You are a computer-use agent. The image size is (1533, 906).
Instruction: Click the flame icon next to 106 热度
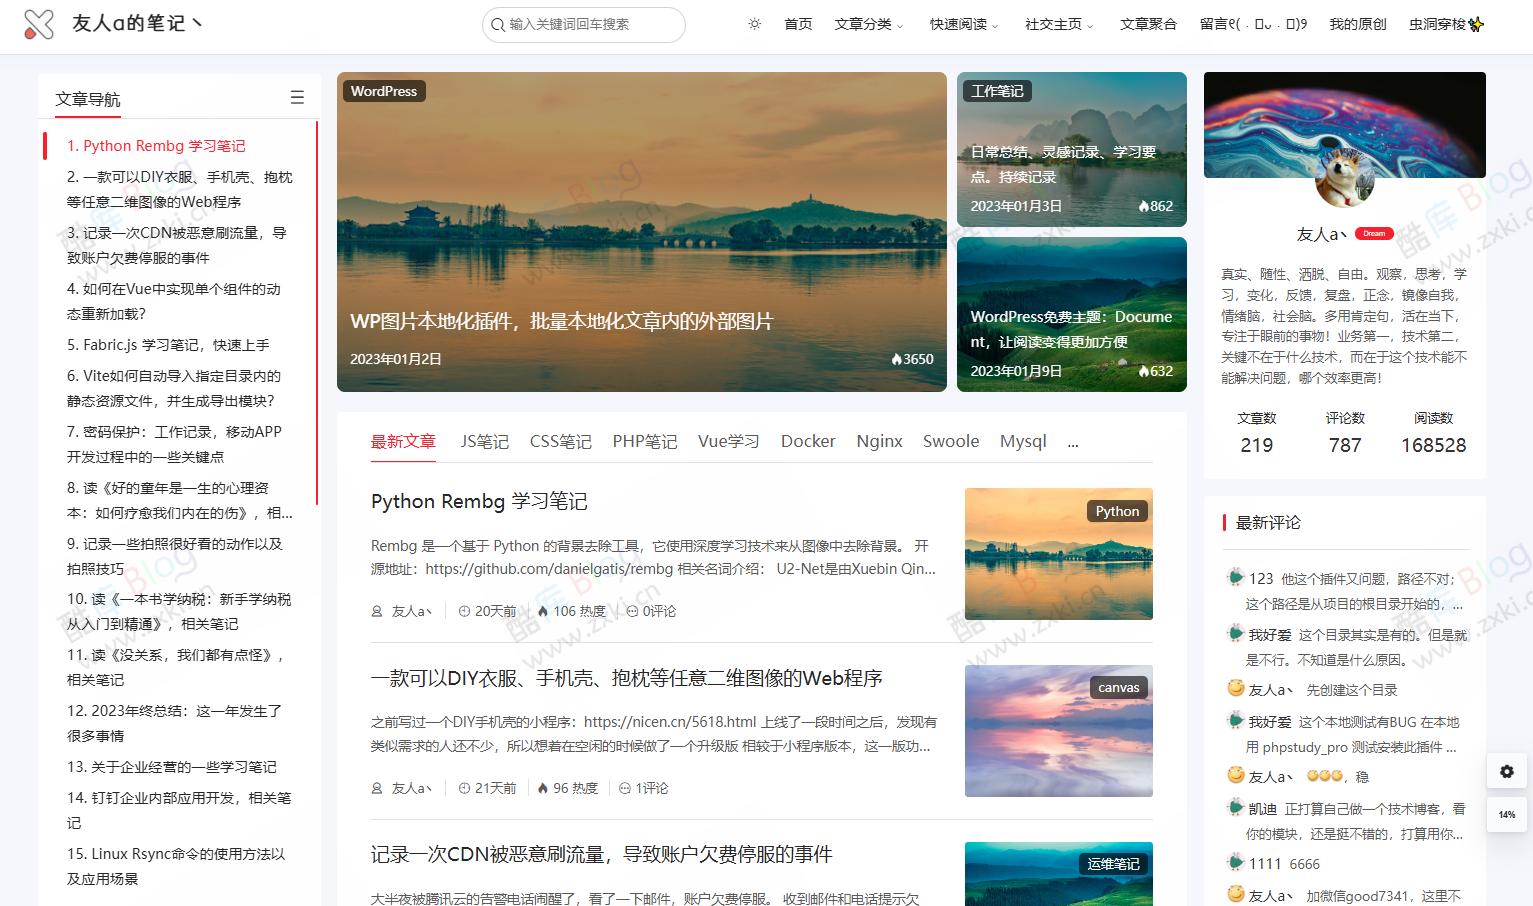pos(543,611)
